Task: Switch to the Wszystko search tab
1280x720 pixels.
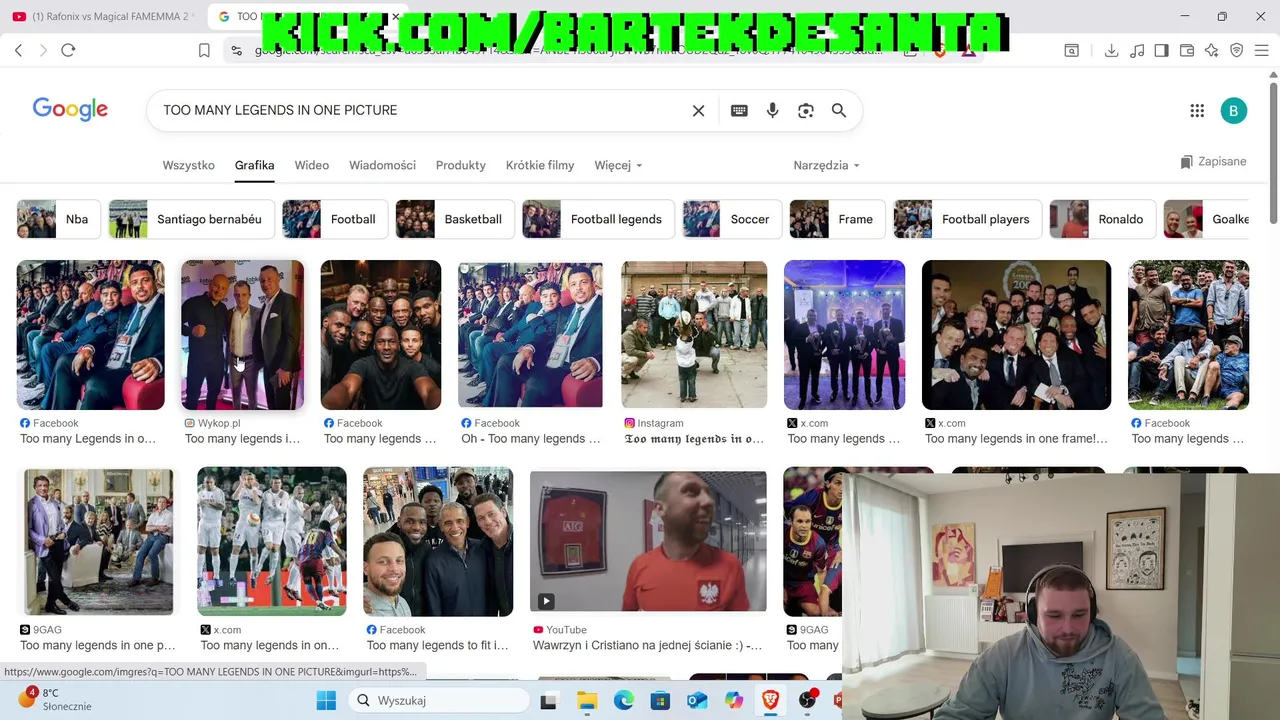Action: [188, 165]
